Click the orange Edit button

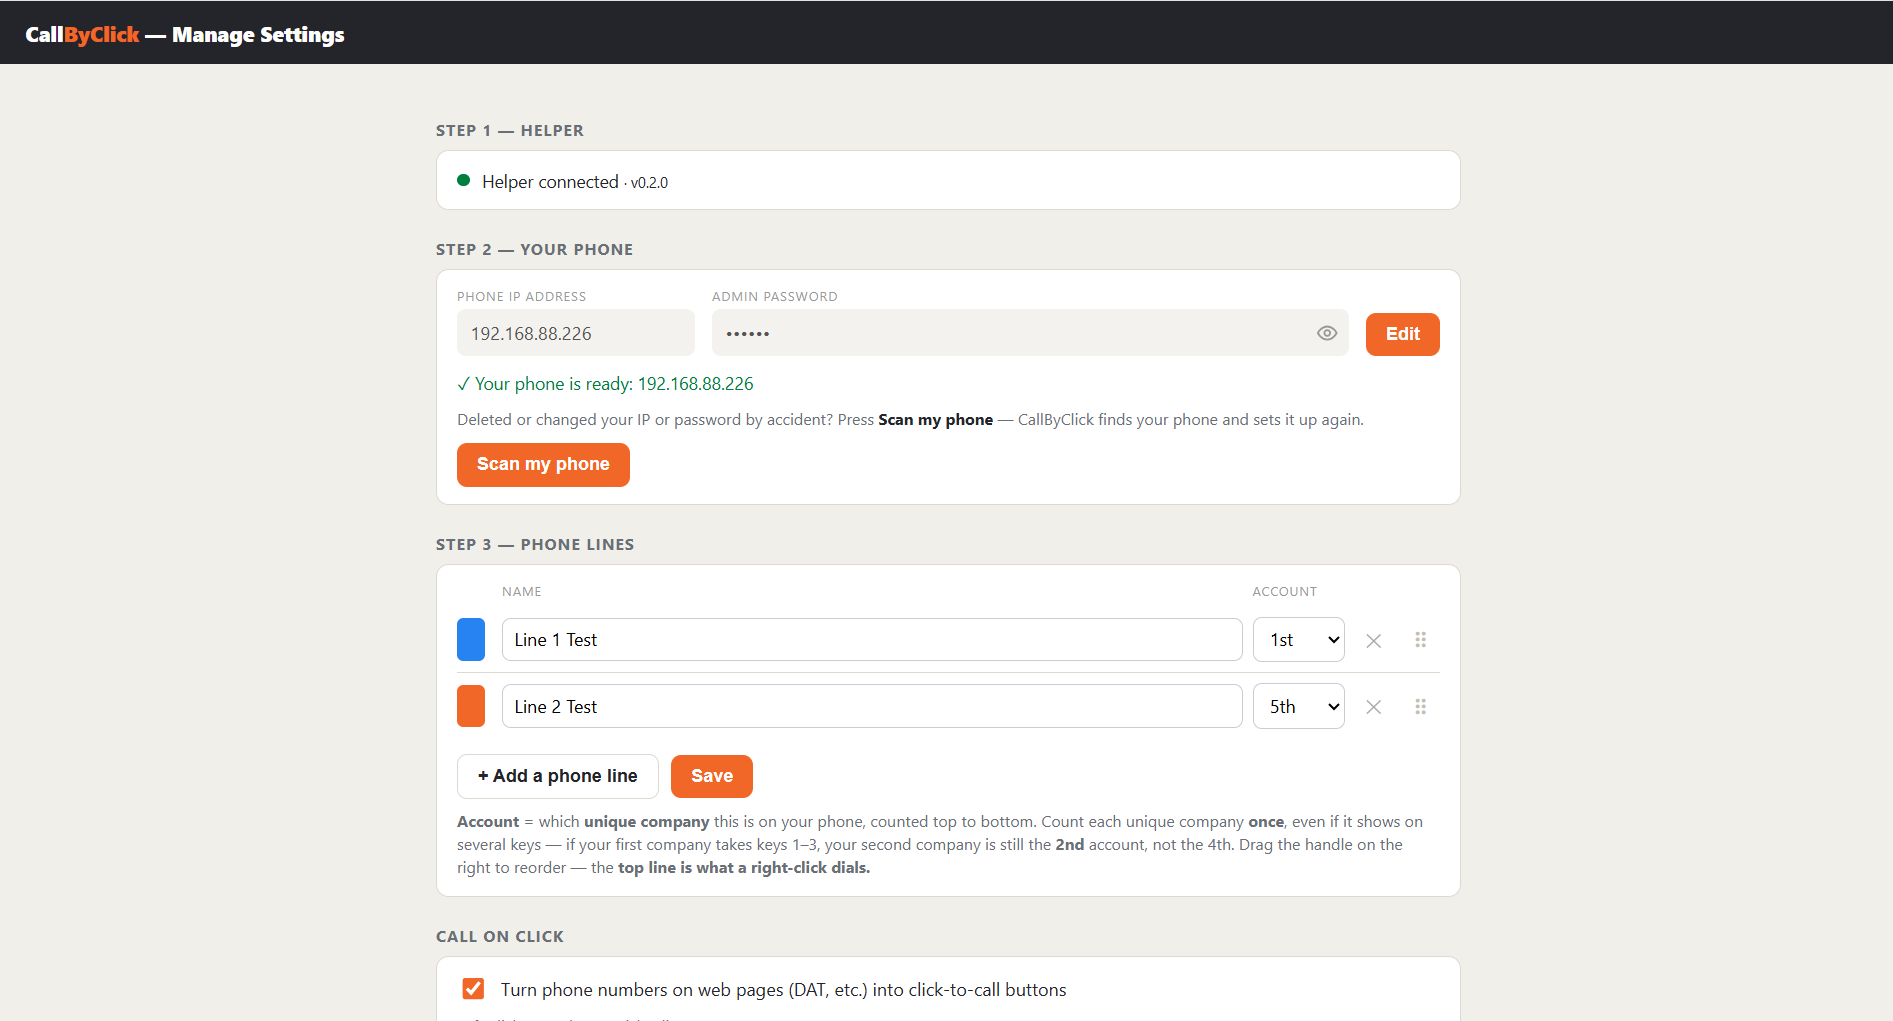[x=1403, y=334]
